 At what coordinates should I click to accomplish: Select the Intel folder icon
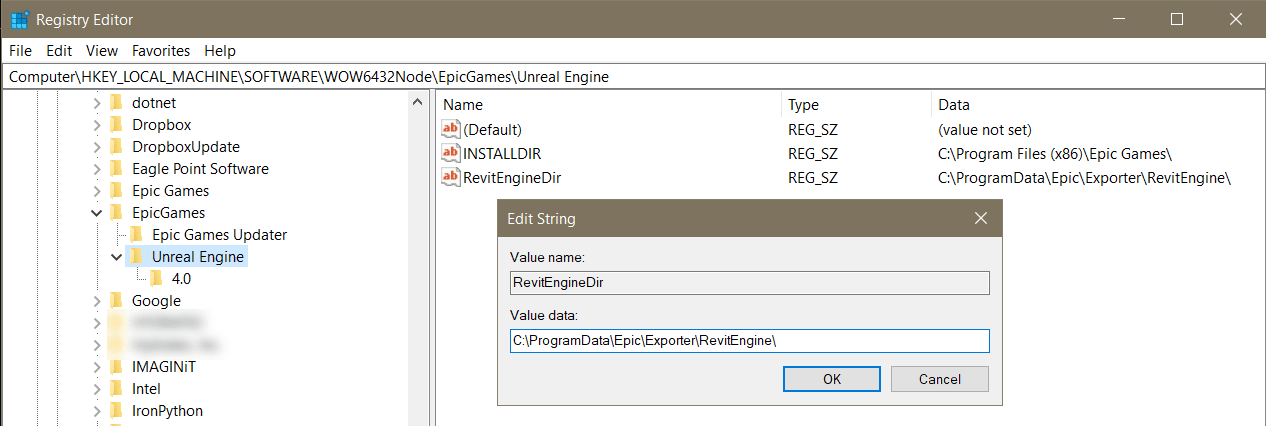point(116,389)
